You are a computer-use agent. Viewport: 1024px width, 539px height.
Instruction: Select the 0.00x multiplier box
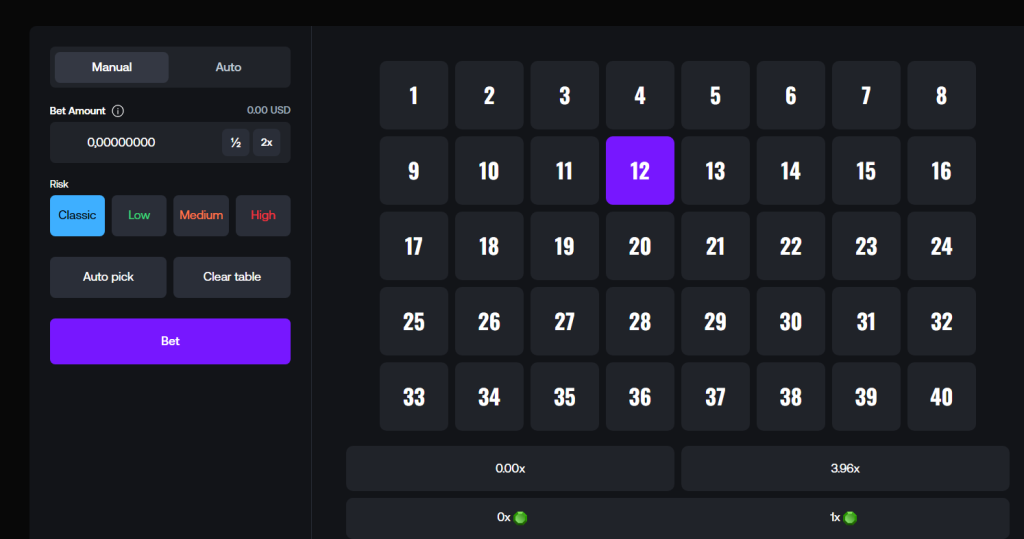[x=510, y=468]
